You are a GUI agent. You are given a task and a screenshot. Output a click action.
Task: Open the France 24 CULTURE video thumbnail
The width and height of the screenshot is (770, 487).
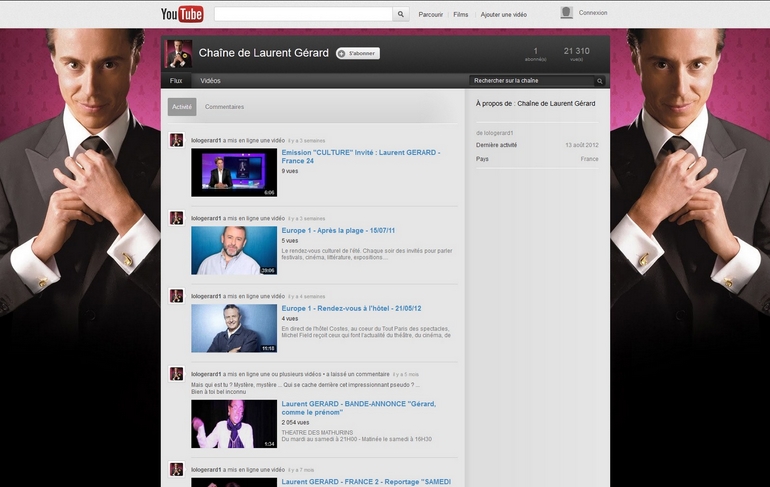234,172
